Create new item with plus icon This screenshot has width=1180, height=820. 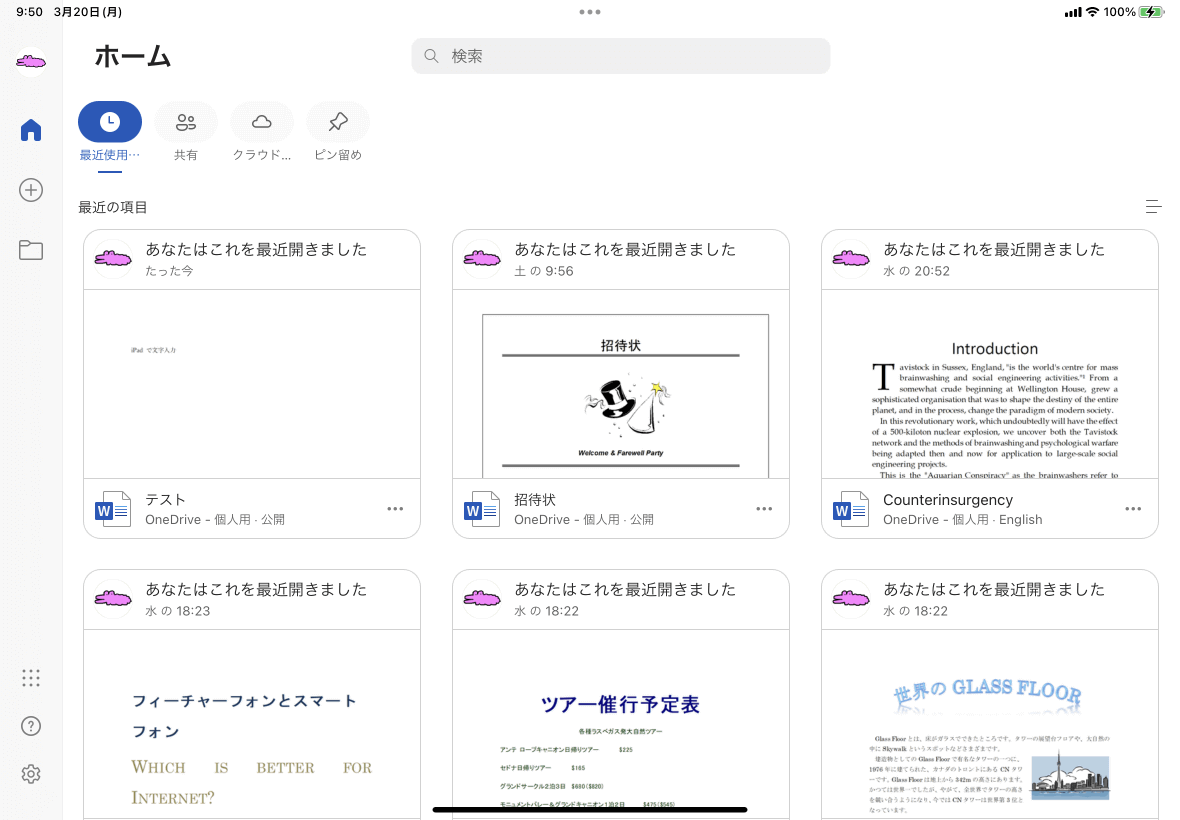point(31,190)
